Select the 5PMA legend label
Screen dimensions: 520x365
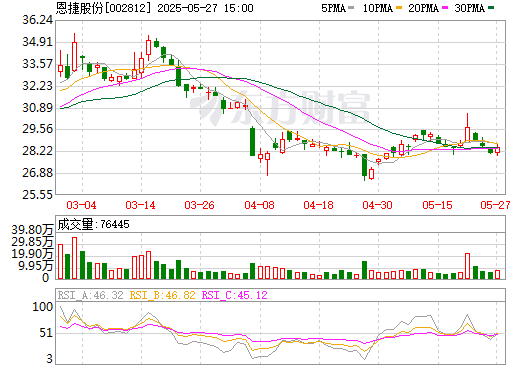333,8
